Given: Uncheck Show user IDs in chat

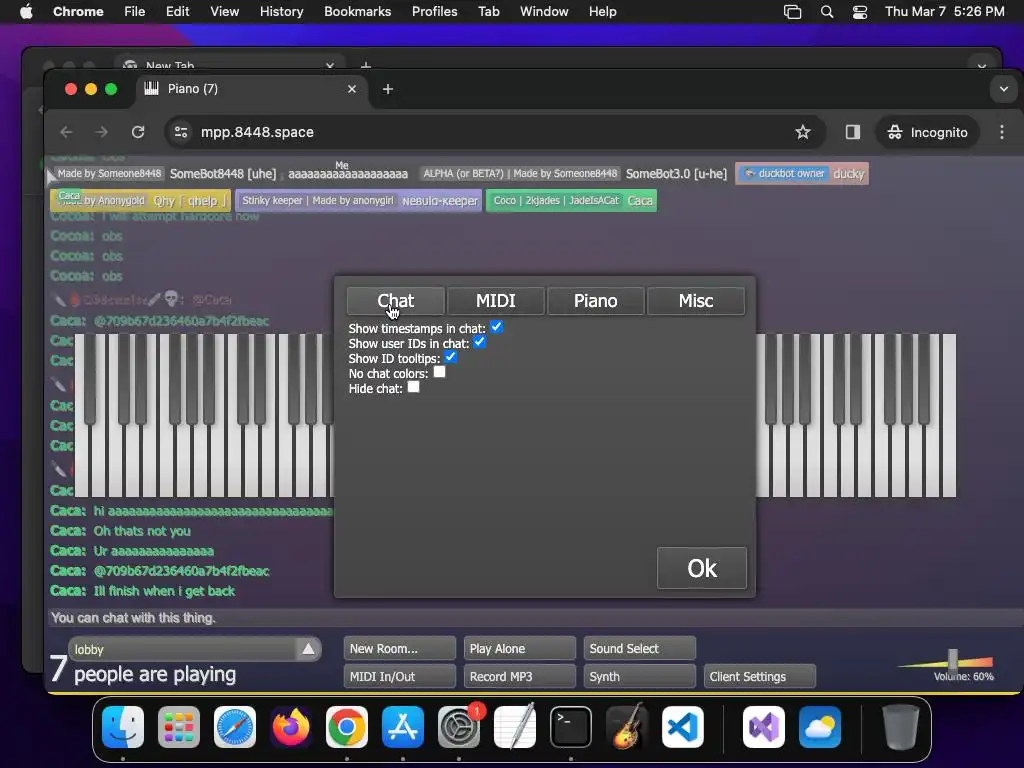Looking at the screenshot, I should point(479,342).
